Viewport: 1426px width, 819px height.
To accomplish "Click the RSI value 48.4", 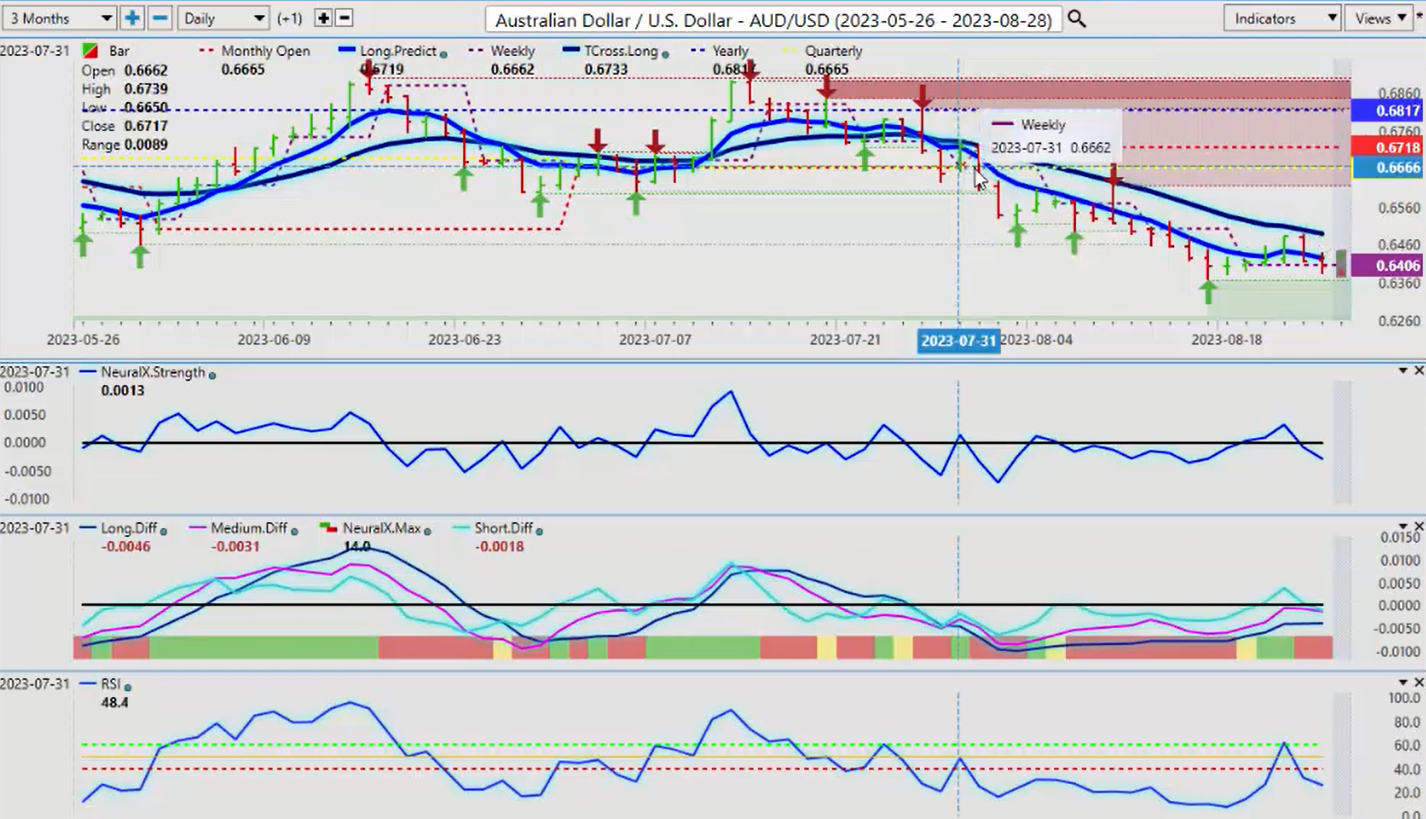I will click(115, 703).
